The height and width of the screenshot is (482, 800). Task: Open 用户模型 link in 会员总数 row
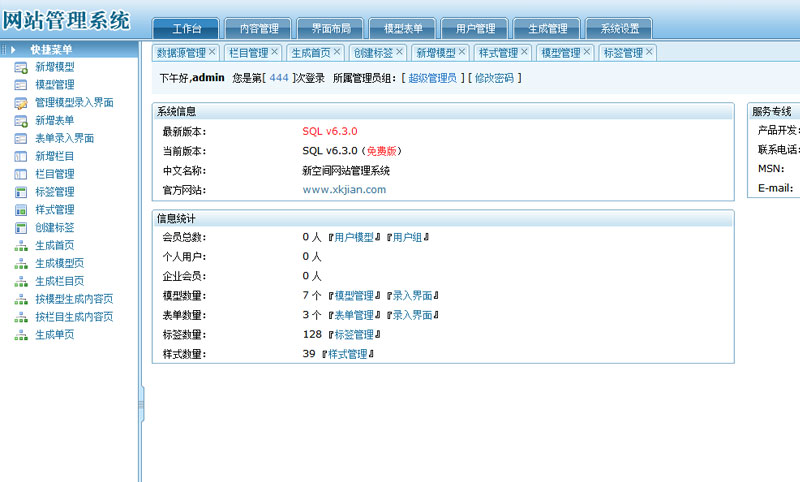(x=353, y=237)
